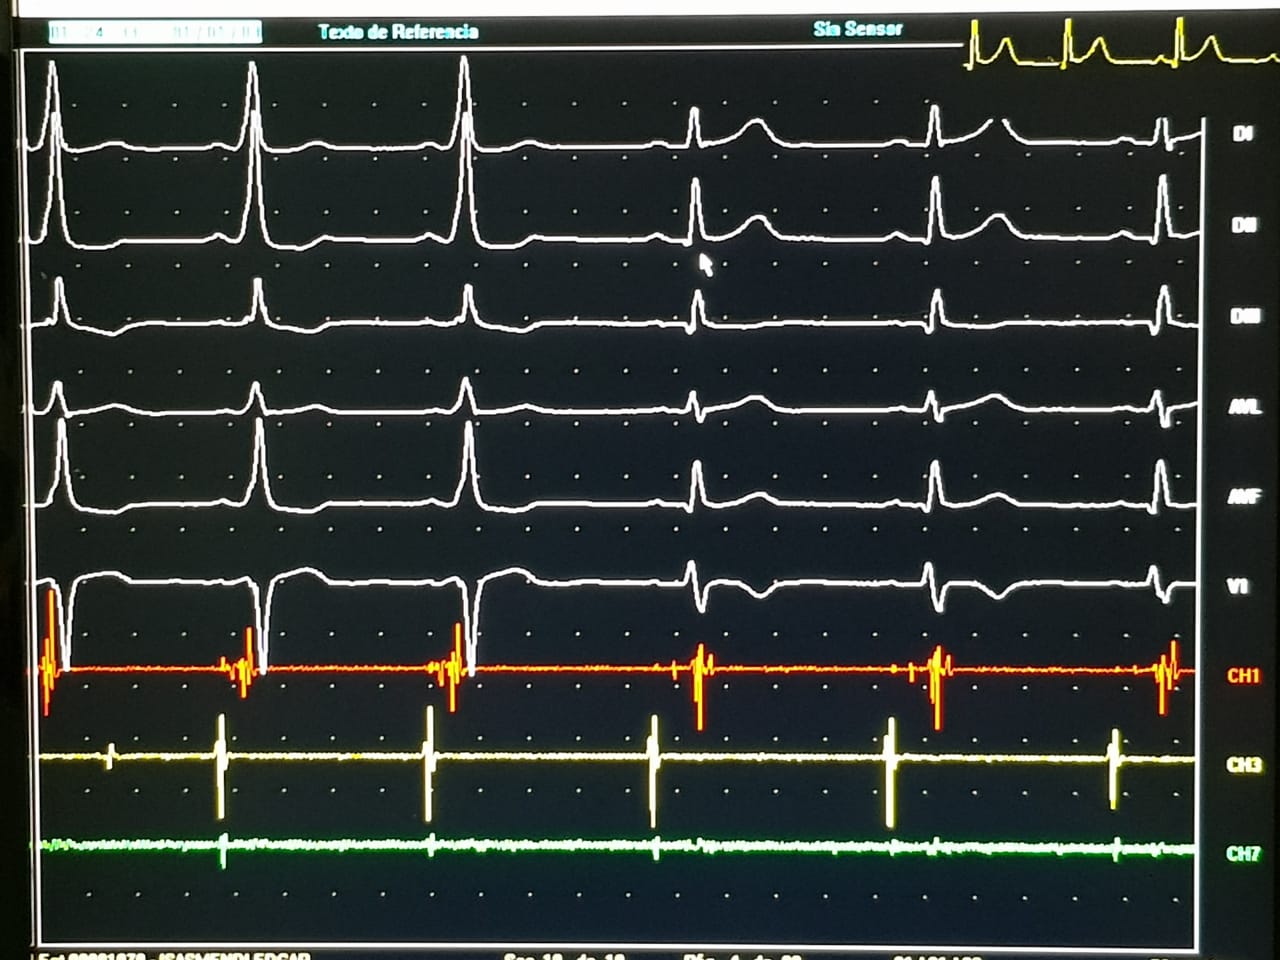Select the AVL lead channel label

pos(1244,407)
